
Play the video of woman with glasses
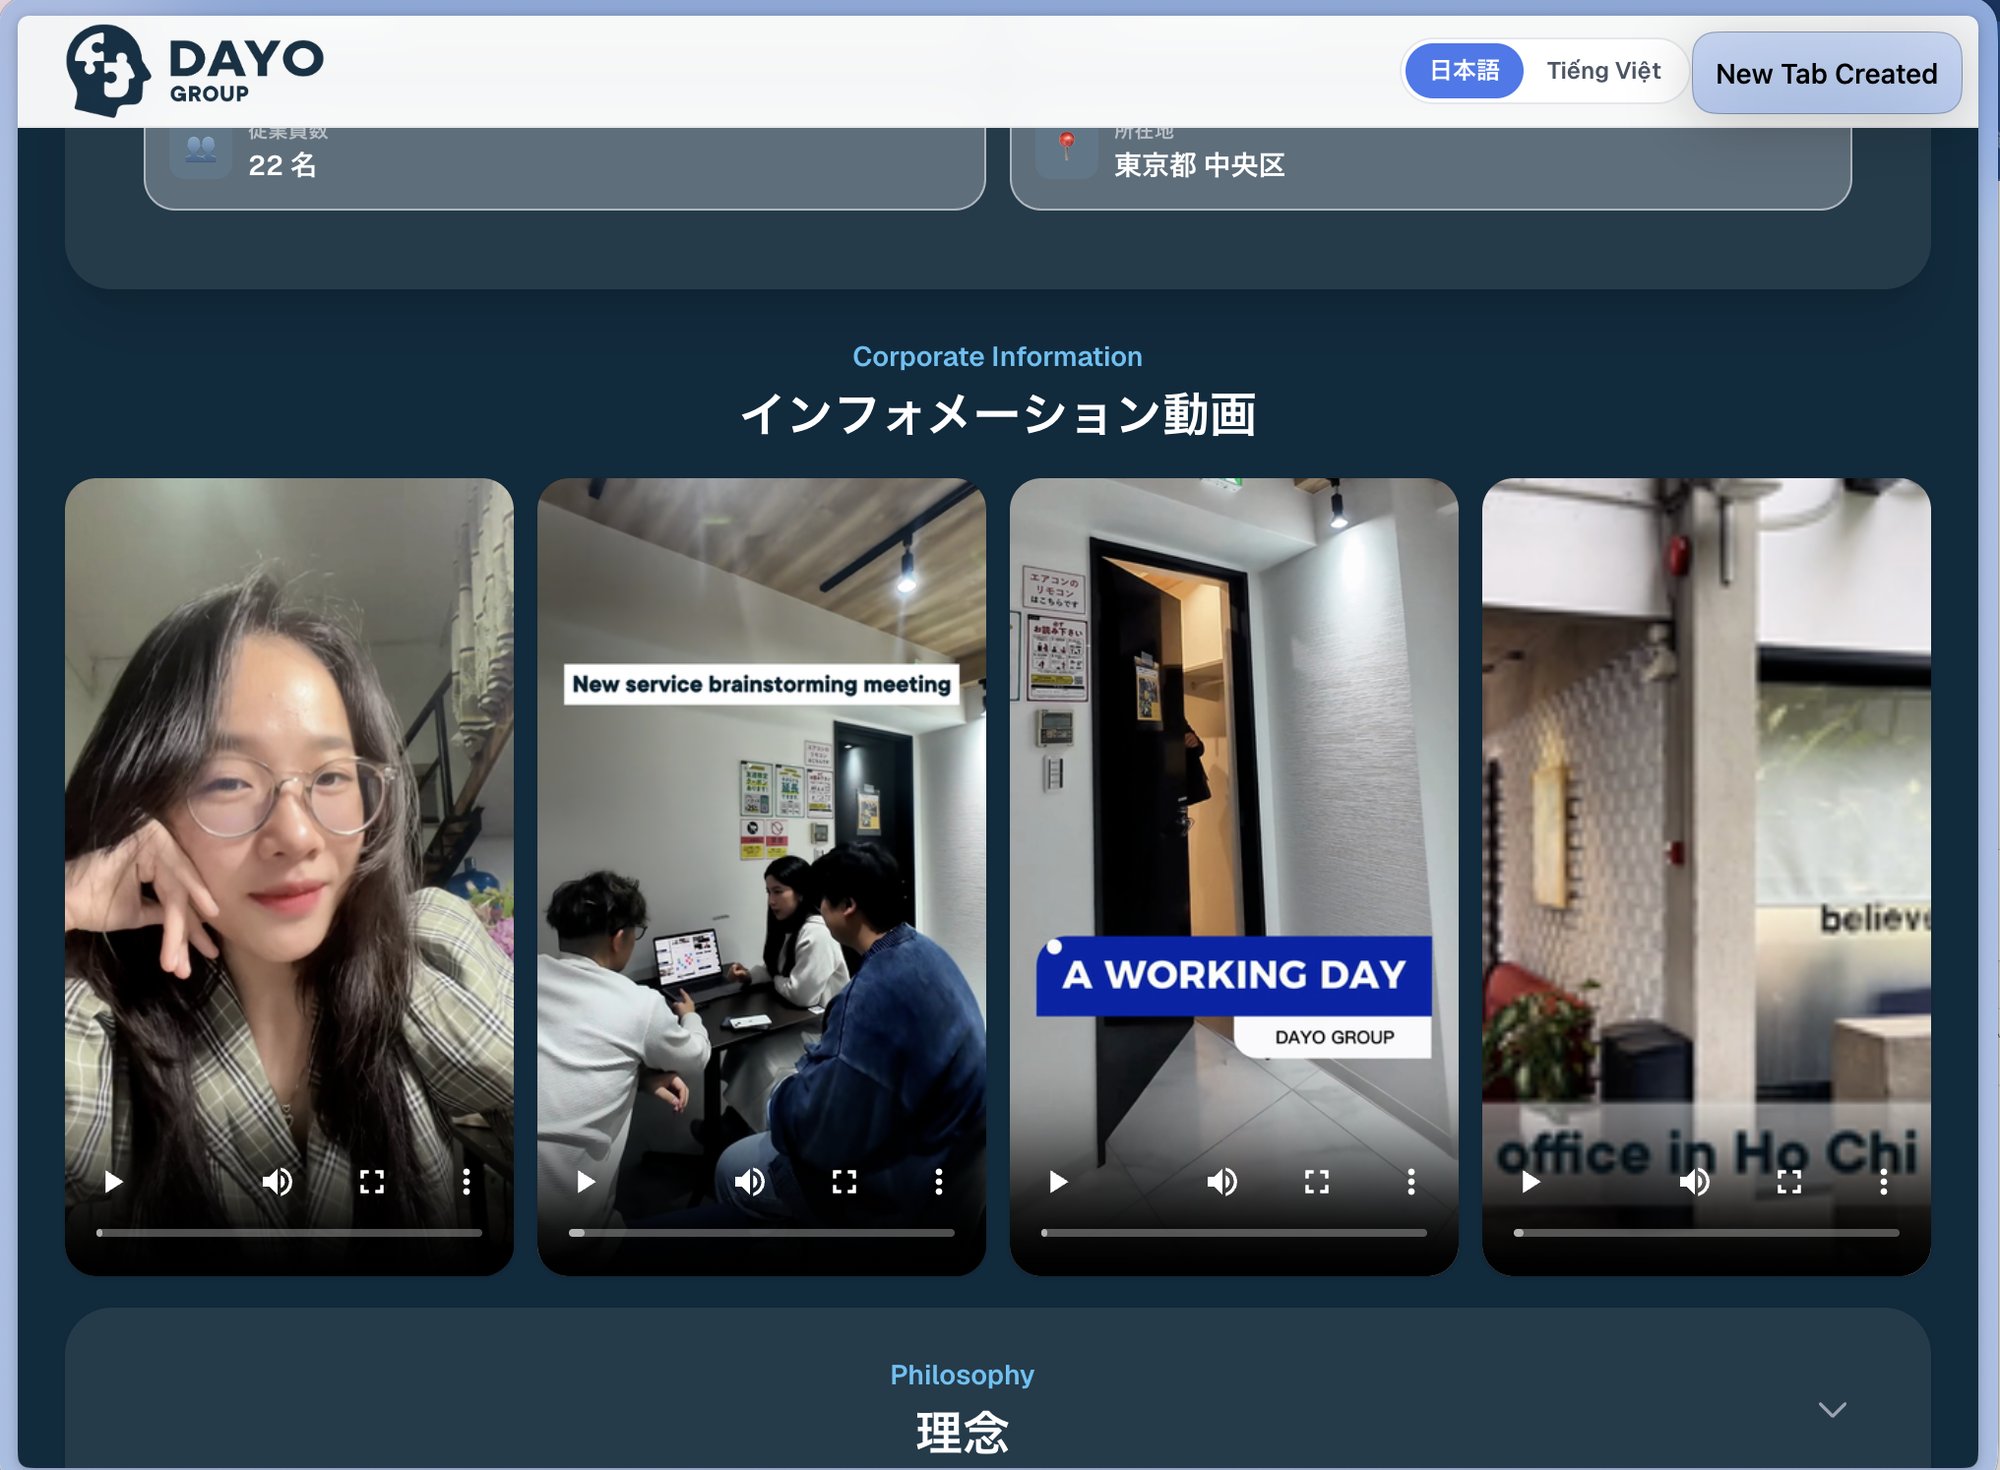point(113,1182)
